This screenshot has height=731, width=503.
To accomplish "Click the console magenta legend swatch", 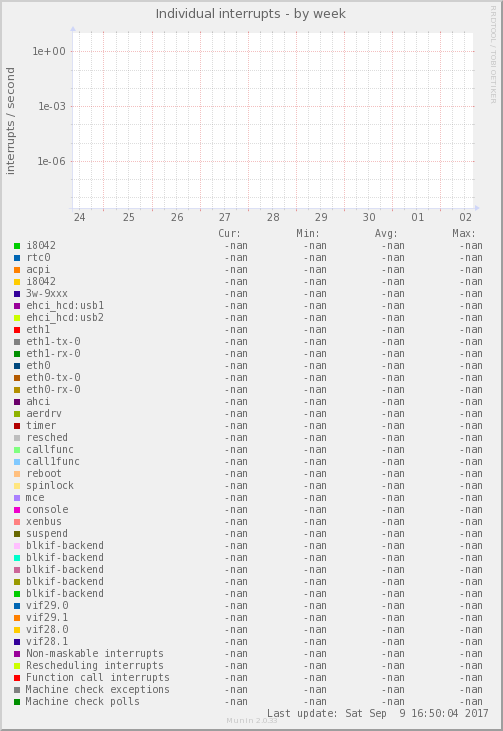I will click(17, 510).
